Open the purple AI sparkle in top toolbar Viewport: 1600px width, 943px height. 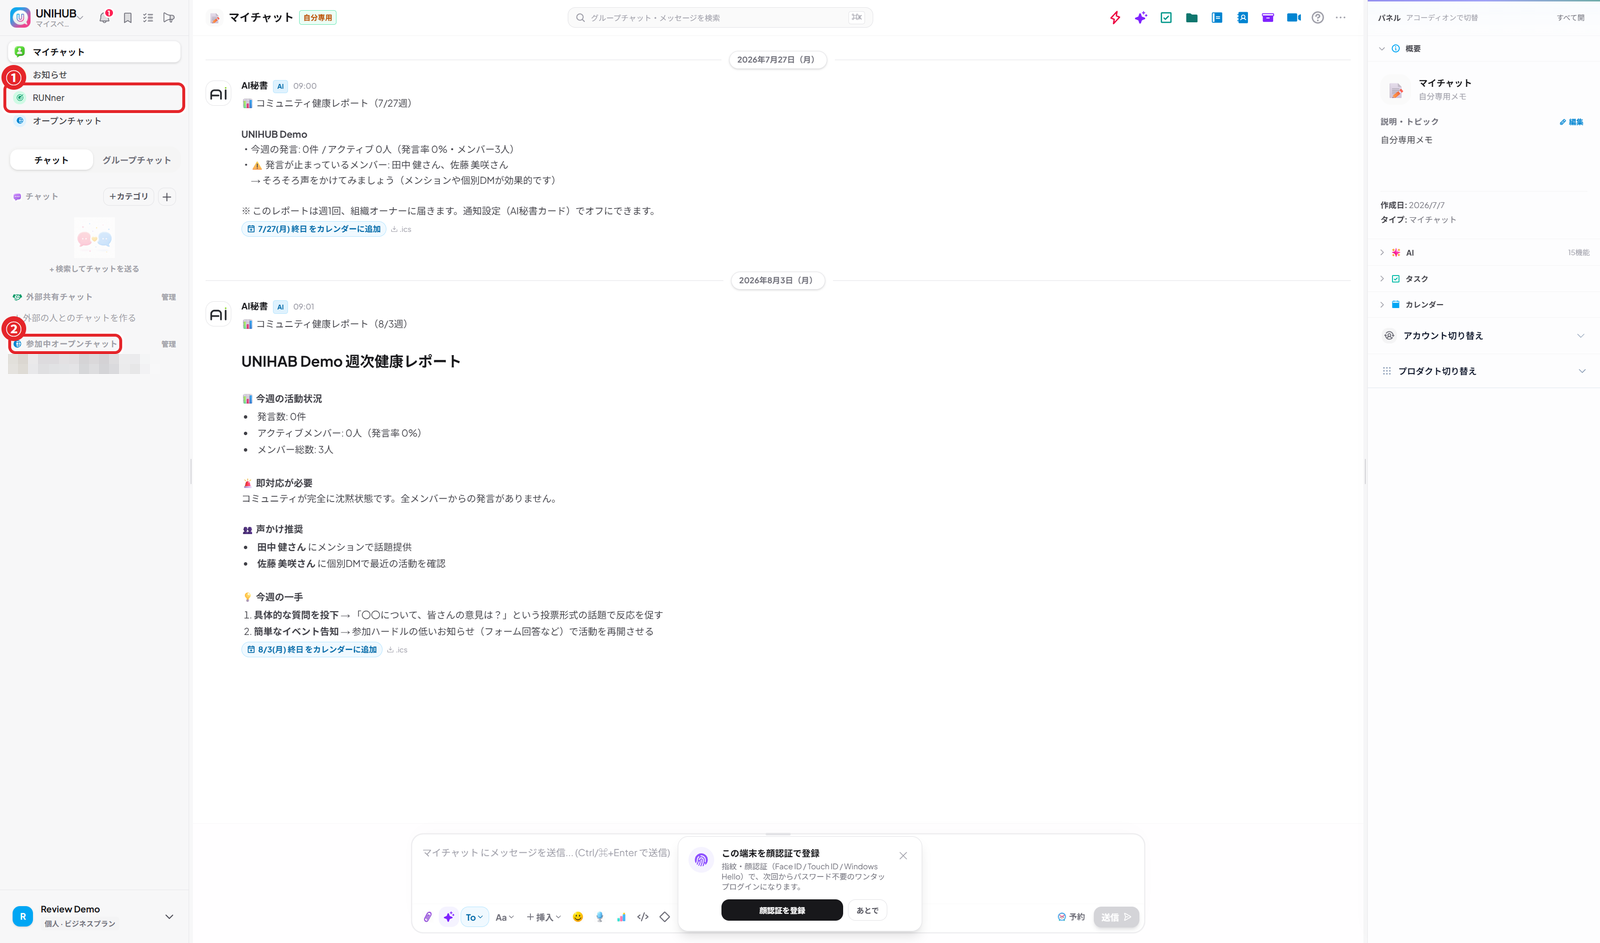click(x=1141, y=18)
